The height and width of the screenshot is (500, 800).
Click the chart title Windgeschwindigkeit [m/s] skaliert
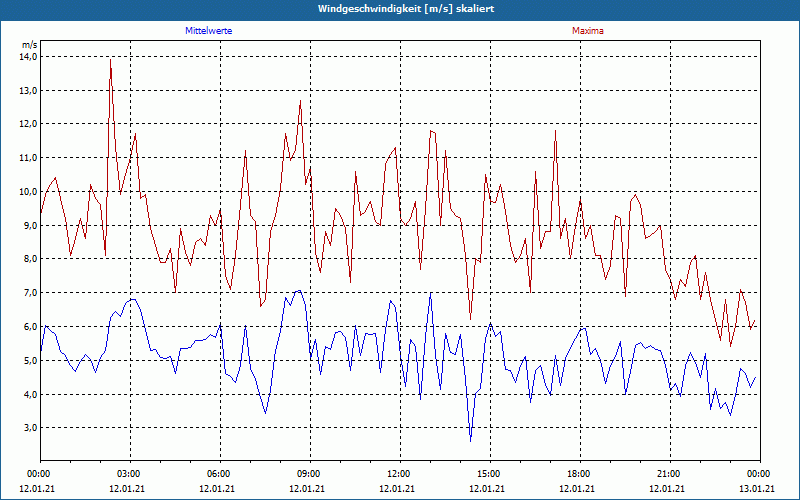[406, 9]
